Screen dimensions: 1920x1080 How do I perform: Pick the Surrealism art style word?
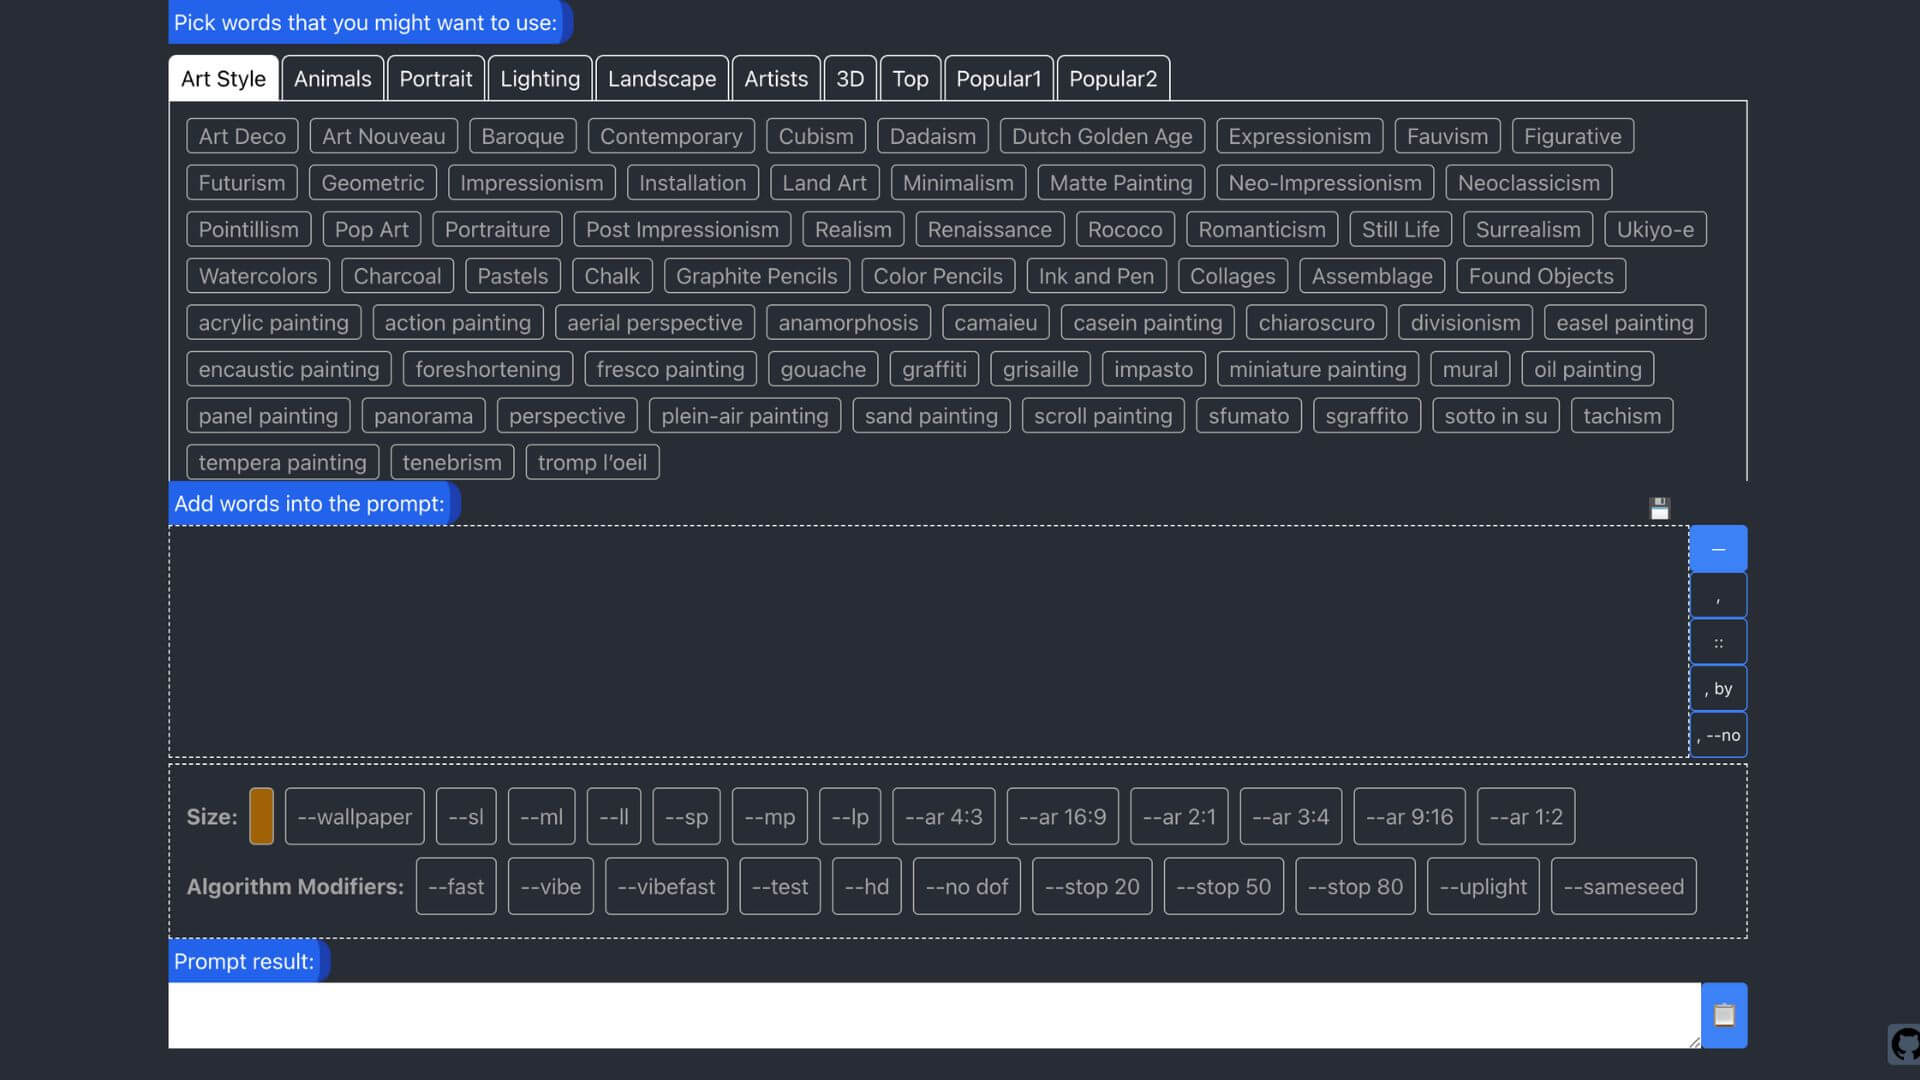[1527, 229]
